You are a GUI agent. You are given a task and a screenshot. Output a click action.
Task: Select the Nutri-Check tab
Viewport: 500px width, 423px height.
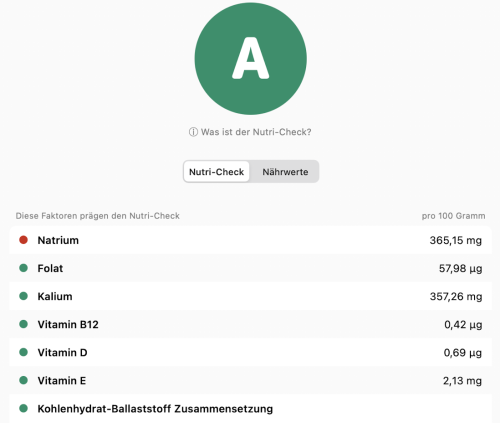pos(216,172)
